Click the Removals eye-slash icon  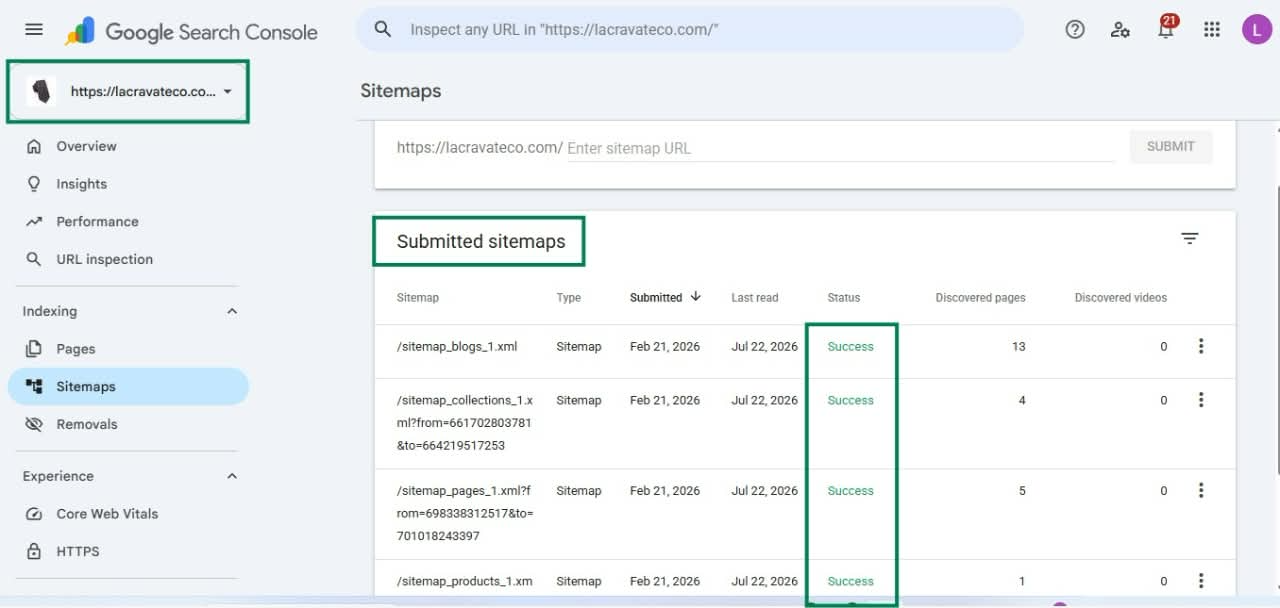34,424
